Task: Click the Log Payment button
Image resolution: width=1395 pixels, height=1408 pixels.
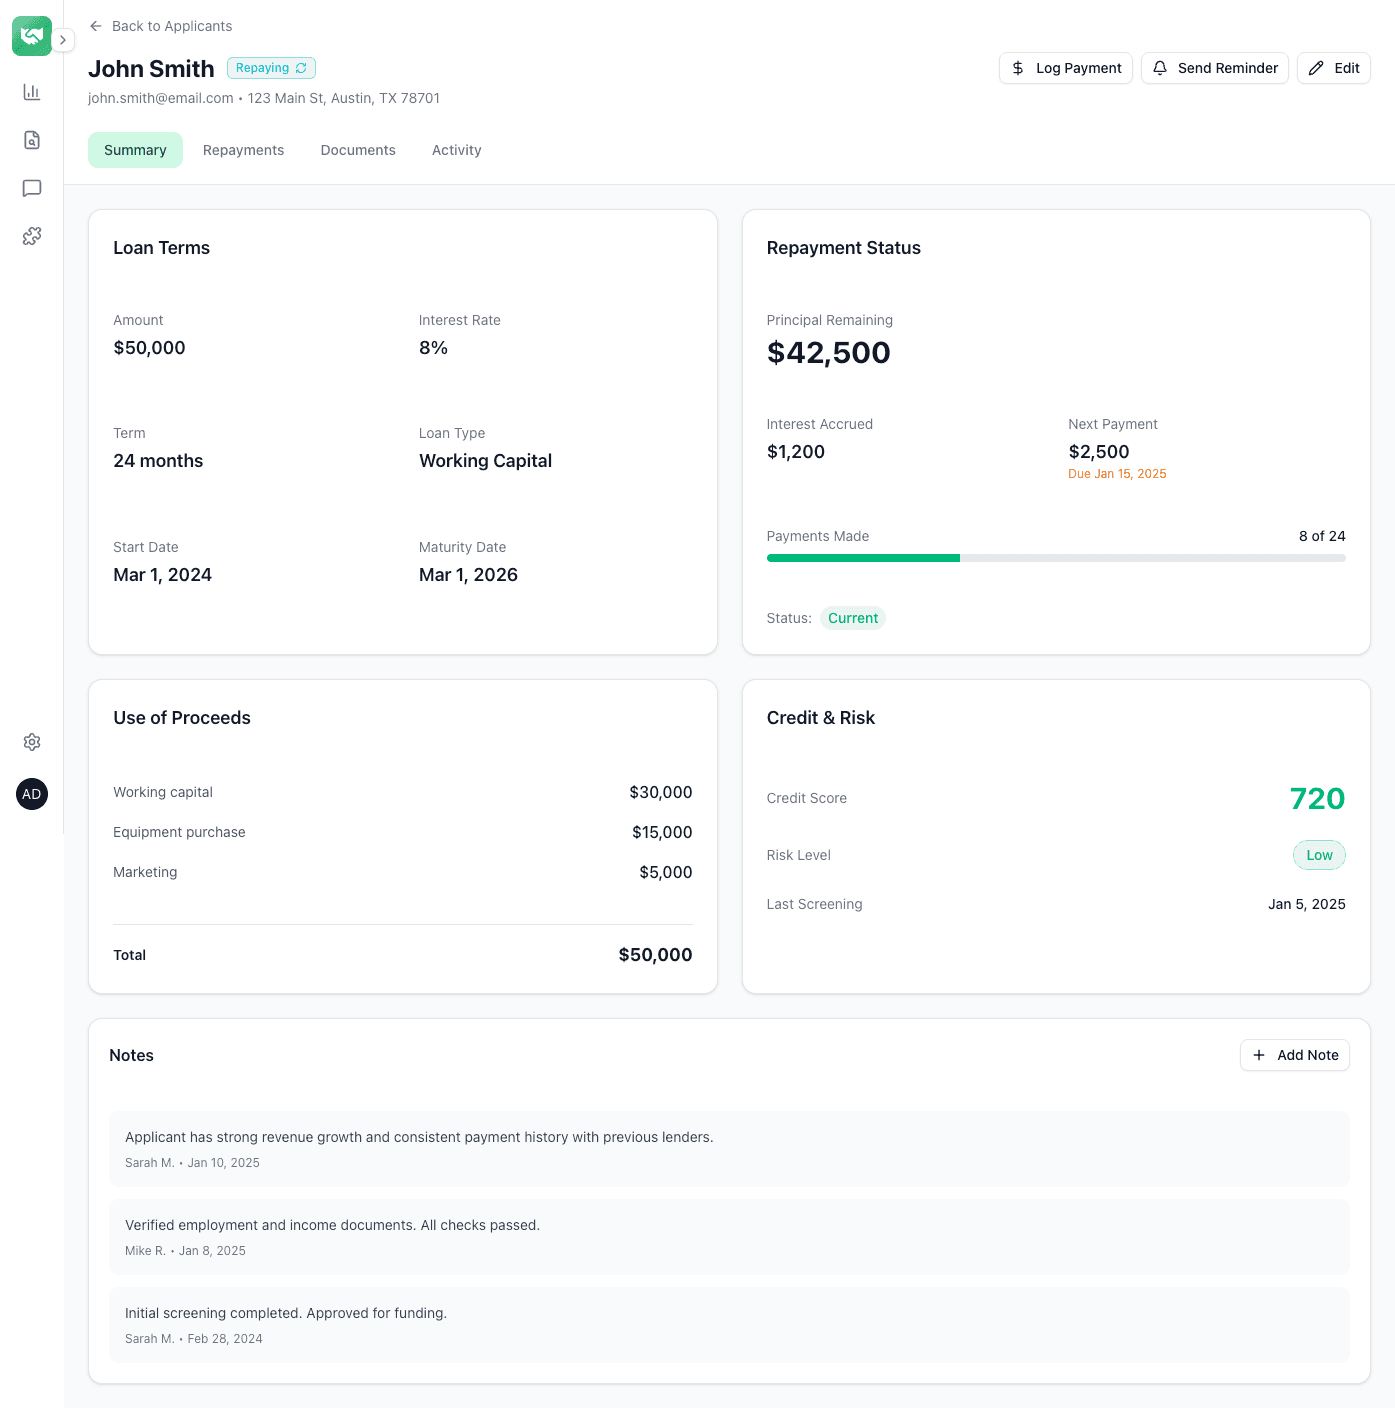Action: point(1066,68)
